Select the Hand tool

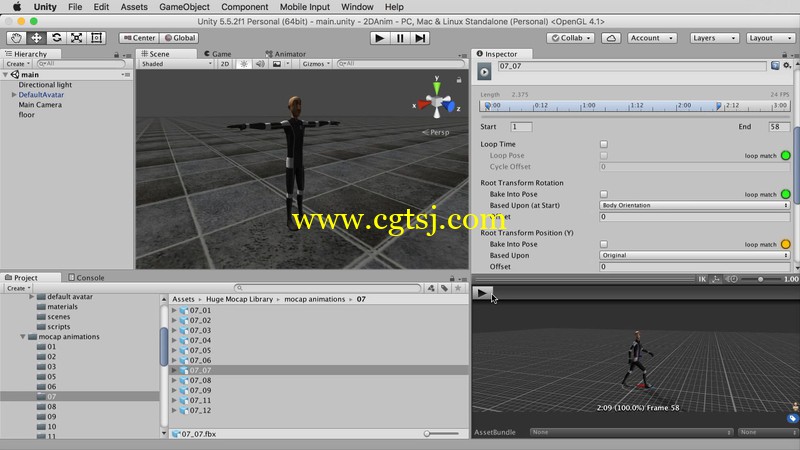tap(16, 38)
